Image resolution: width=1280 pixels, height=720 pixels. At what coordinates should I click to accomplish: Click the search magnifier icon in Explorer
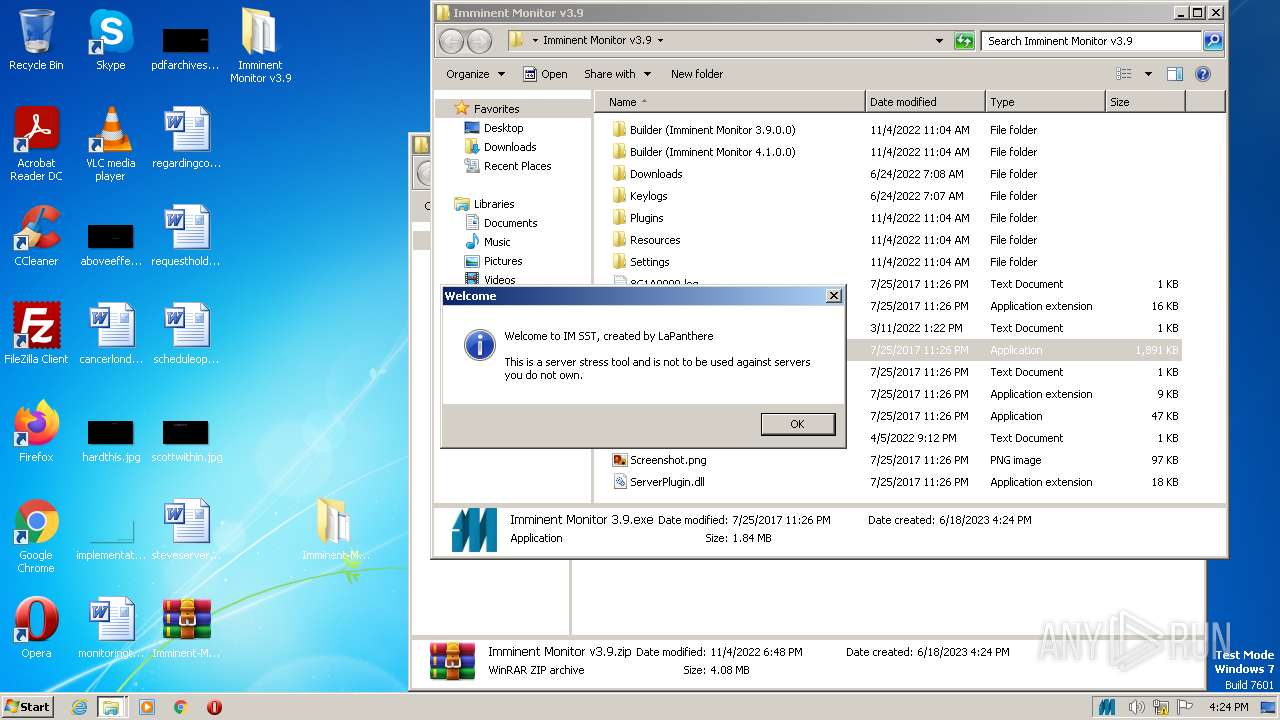pyautogui.click(x=1213, y=41)
